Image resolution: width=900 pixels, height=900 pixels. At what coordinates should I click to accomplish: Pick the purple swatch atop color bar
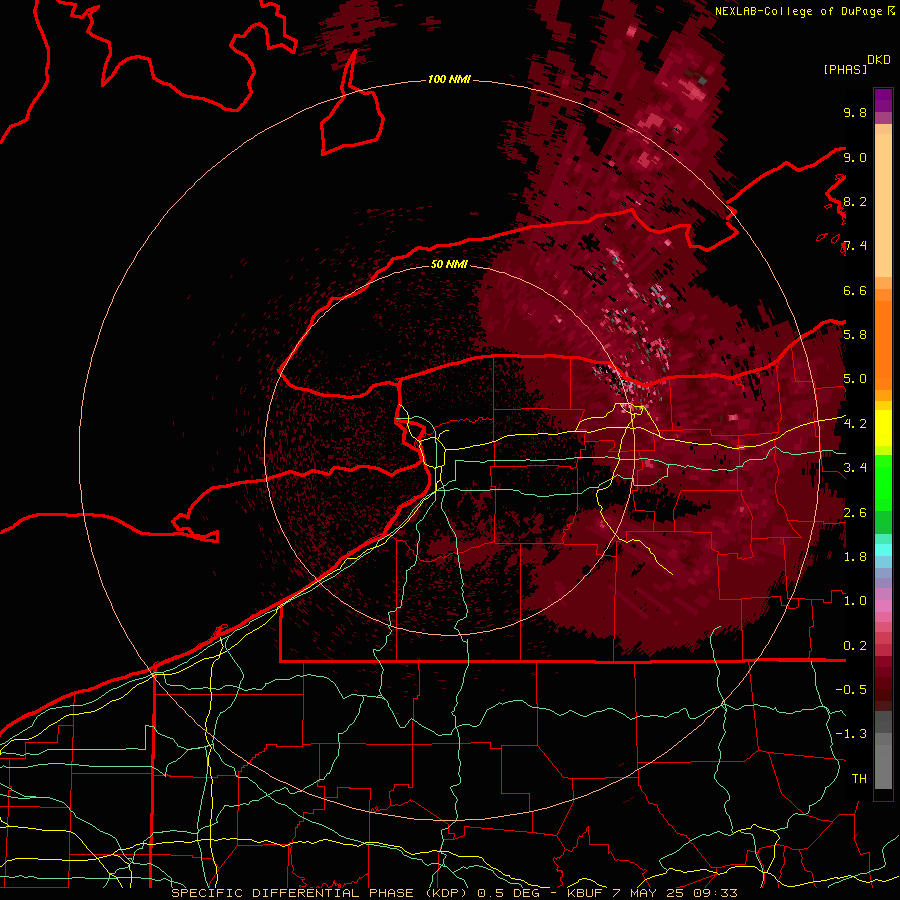(x=883, y=100)
